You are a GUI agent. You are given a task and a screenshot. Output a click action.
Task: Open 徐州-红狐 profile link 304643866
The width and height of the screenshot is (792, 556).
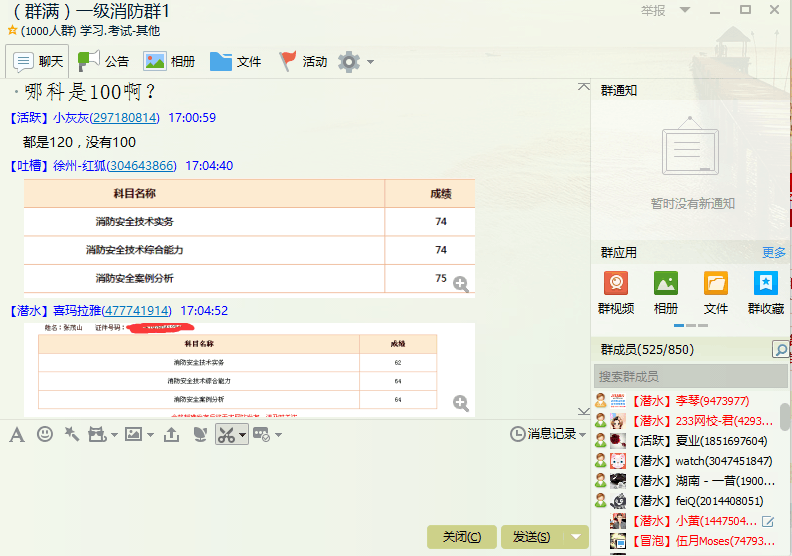tap(141, 166)
